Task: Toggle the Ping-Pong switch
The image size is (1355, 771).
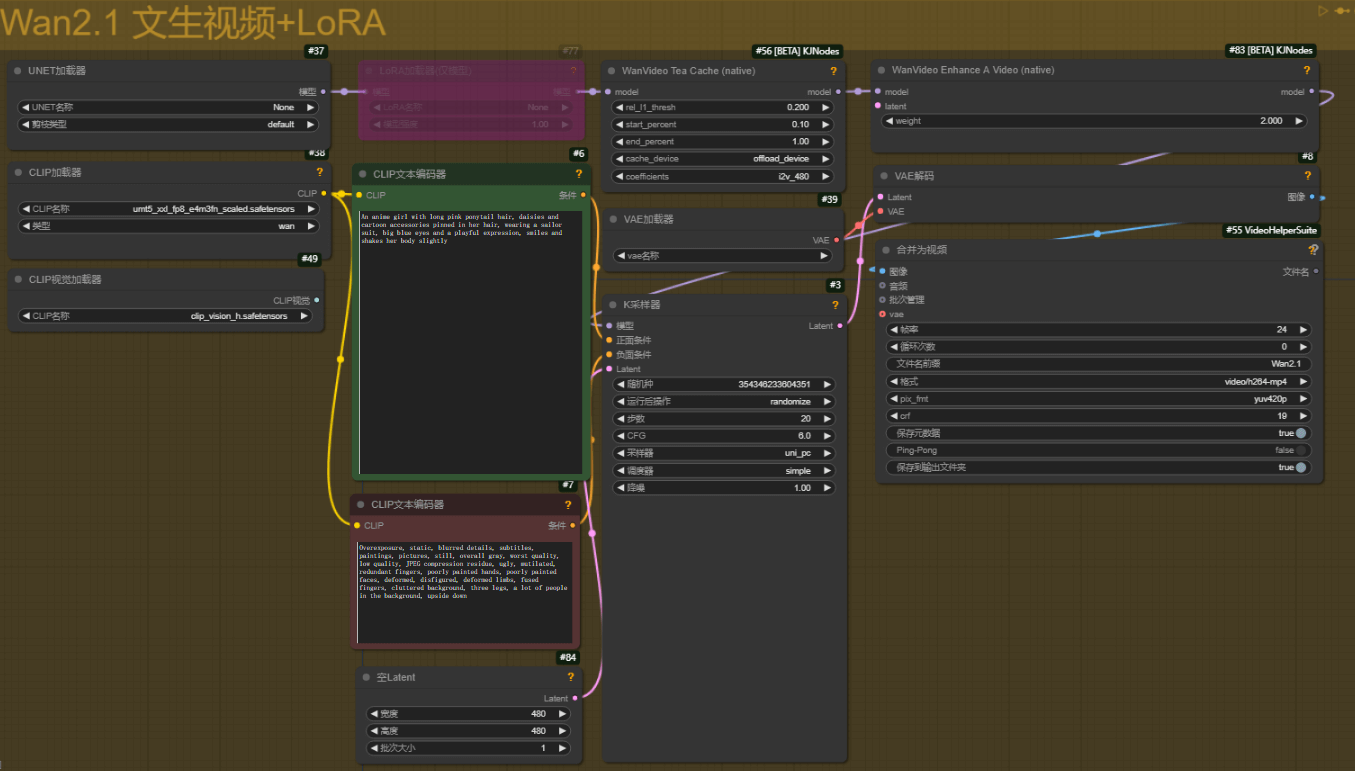Action: (1301, 450)
